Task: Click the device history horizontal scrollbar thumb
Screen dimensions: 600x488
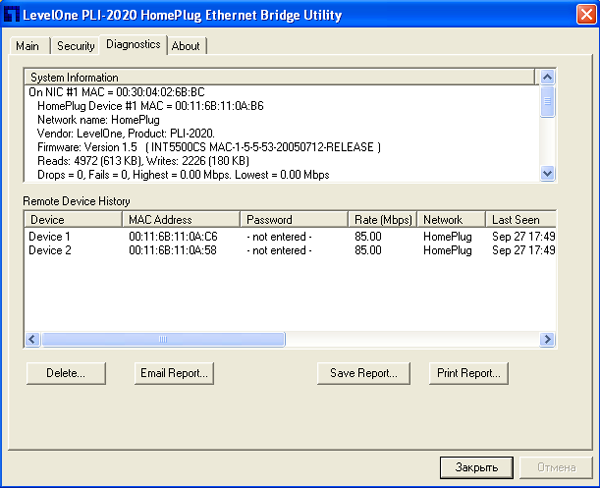Action: coord(163,339)
